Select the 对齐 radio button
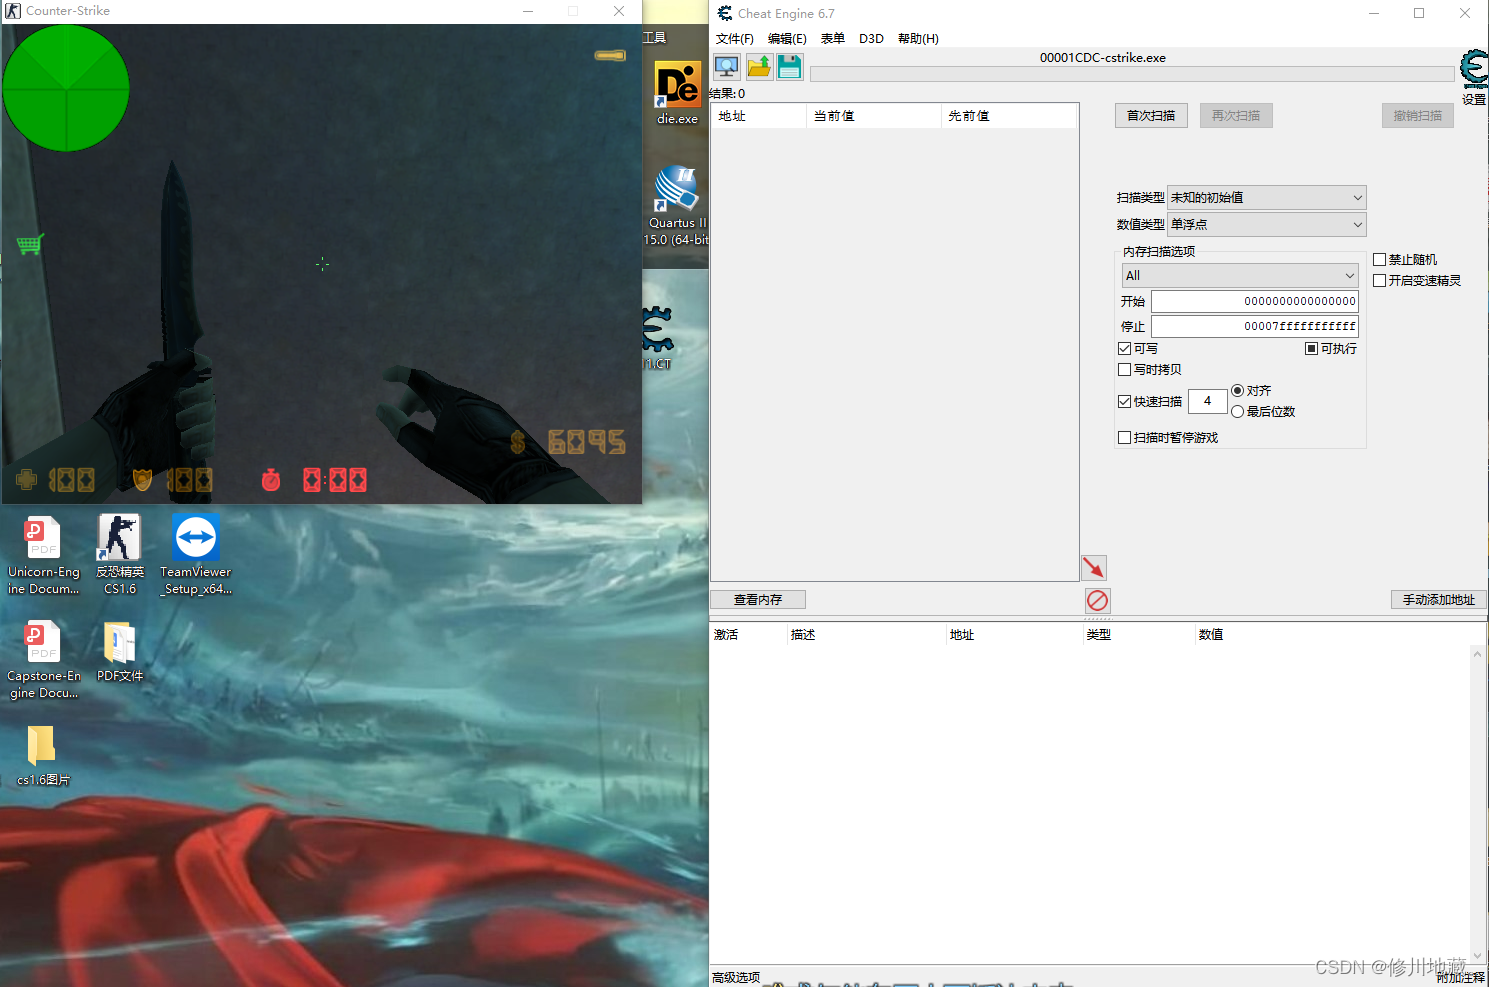Screen dimensions: 1489x987 pyautogui.click(x=1238, y=391)
